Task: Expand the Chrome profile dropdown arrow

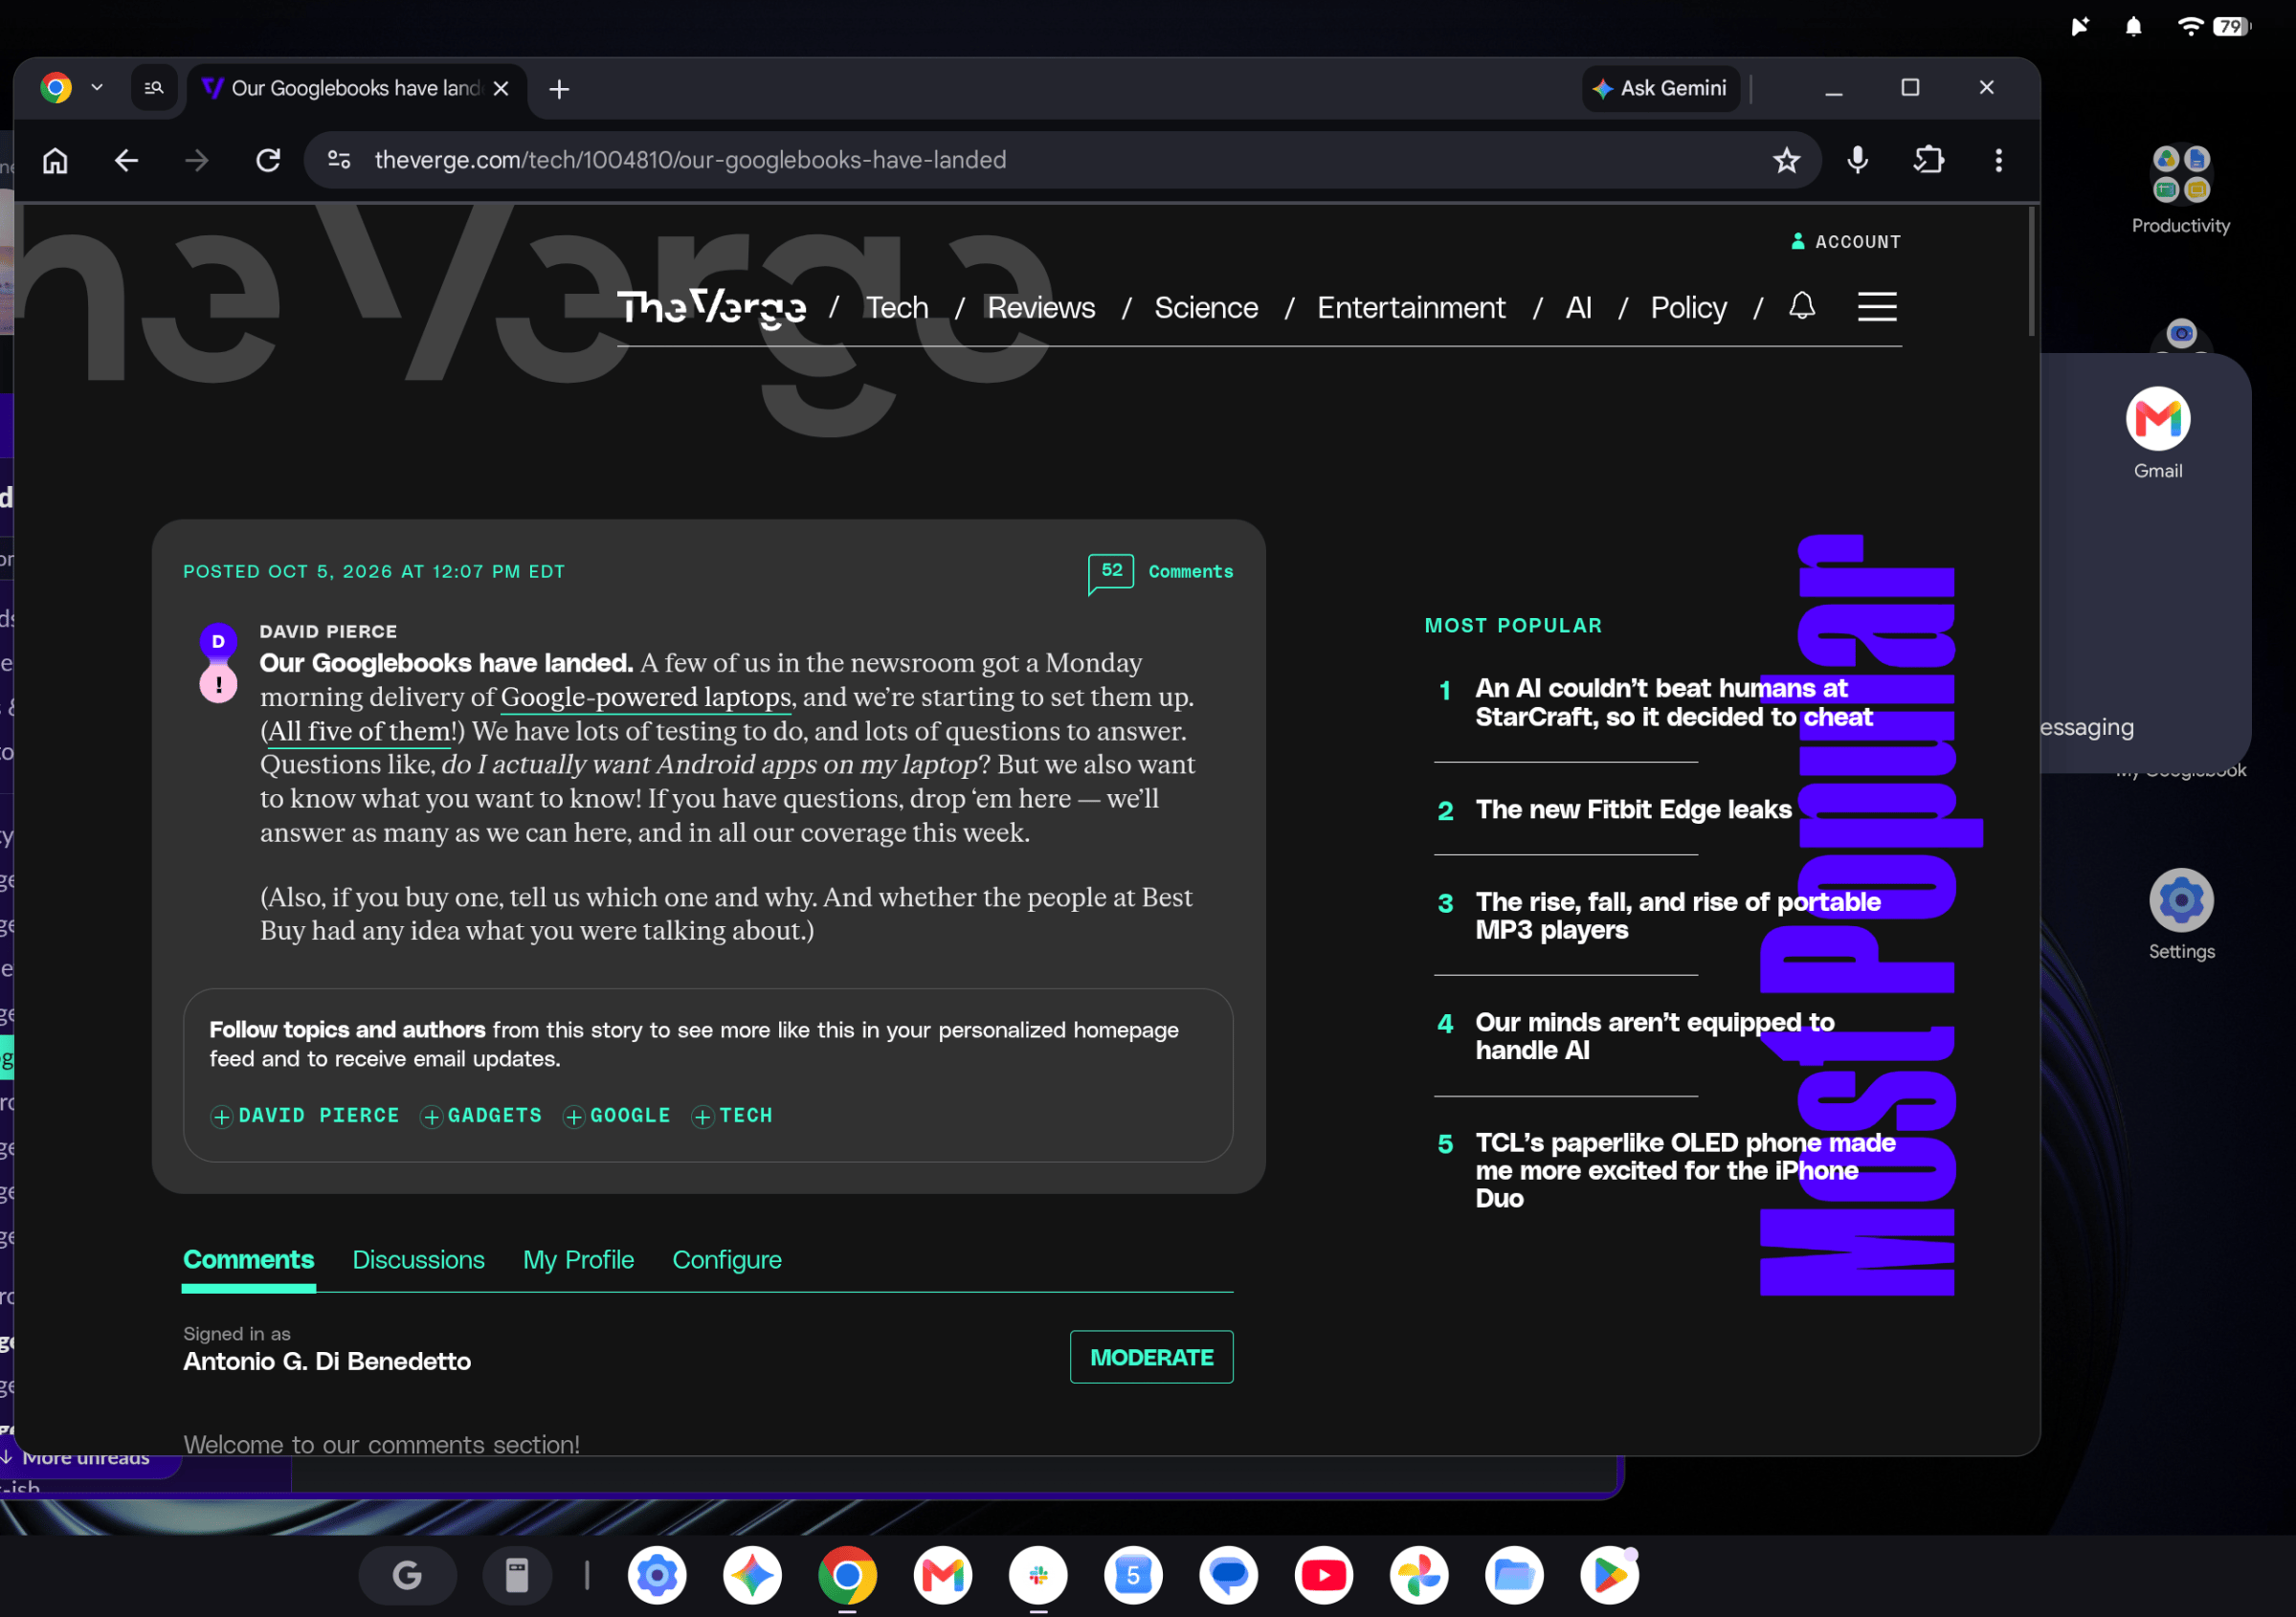Action: click(97, 88)
